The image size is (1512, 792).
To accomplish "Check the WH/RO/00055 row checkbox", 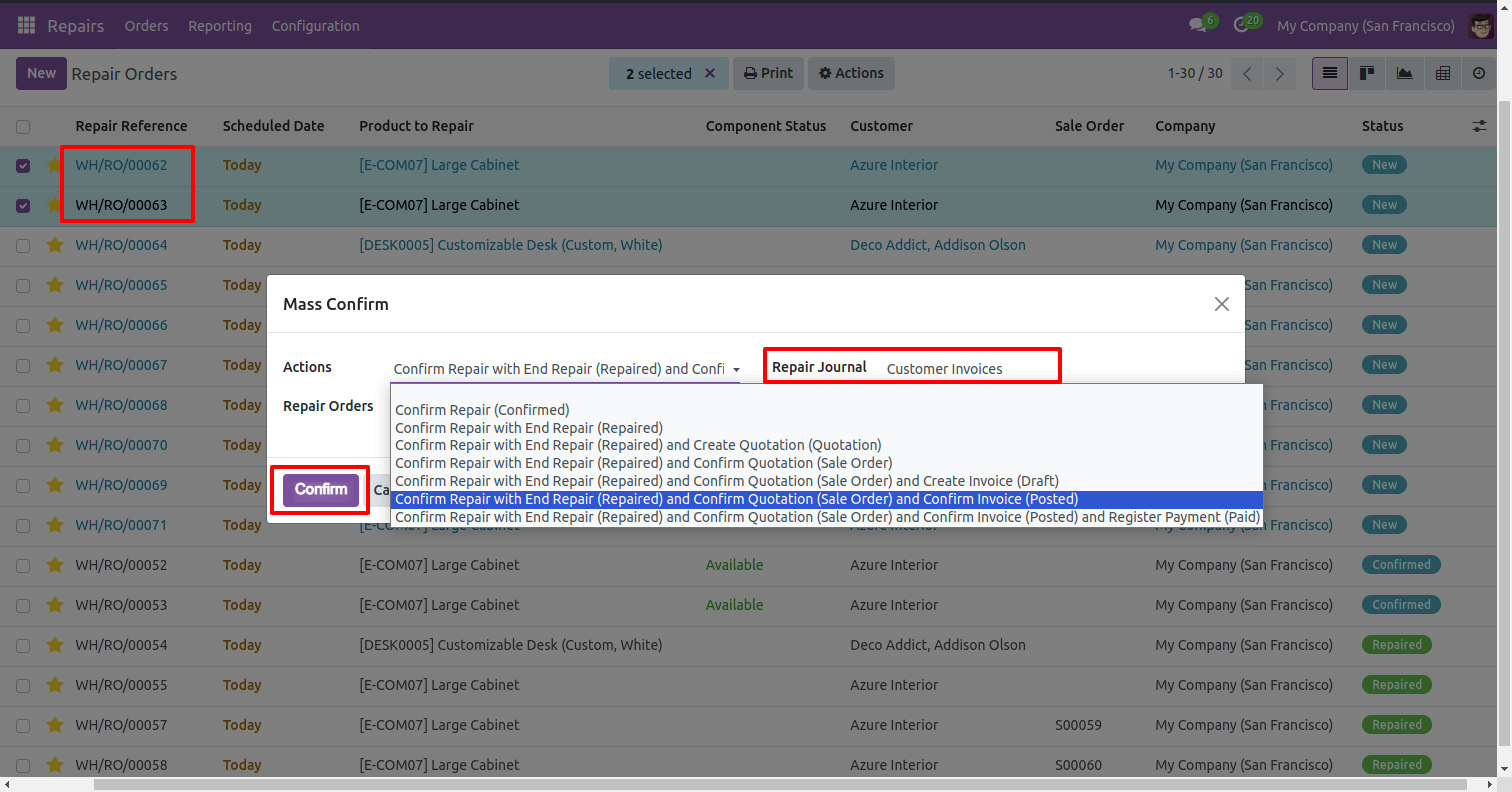I will 23,686.
